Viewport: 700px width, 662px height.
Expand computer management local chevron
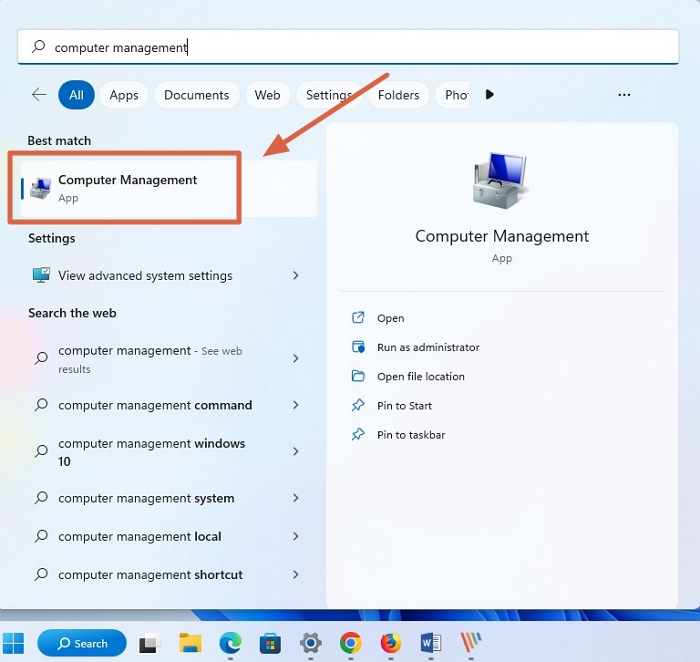296,536
